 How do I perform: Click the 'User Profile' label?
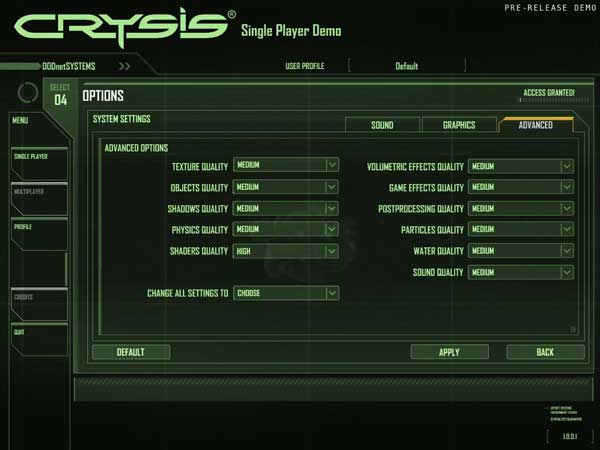point(305,66)
